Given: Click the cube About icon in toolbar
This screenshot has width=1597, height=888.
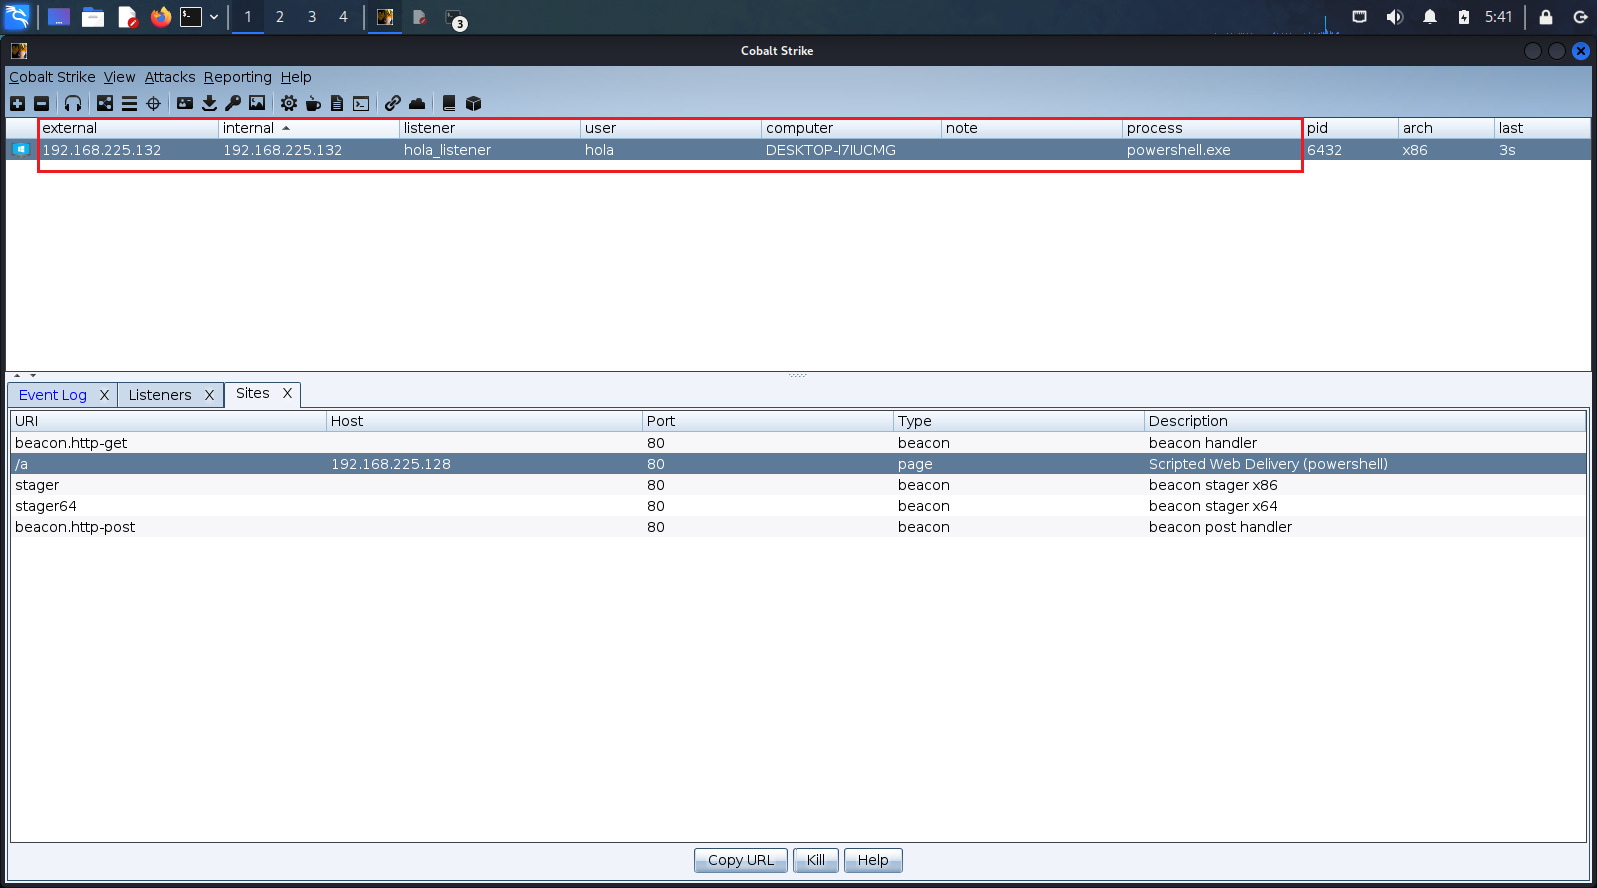Looking at the screenshot, I should tap(474, 103).
